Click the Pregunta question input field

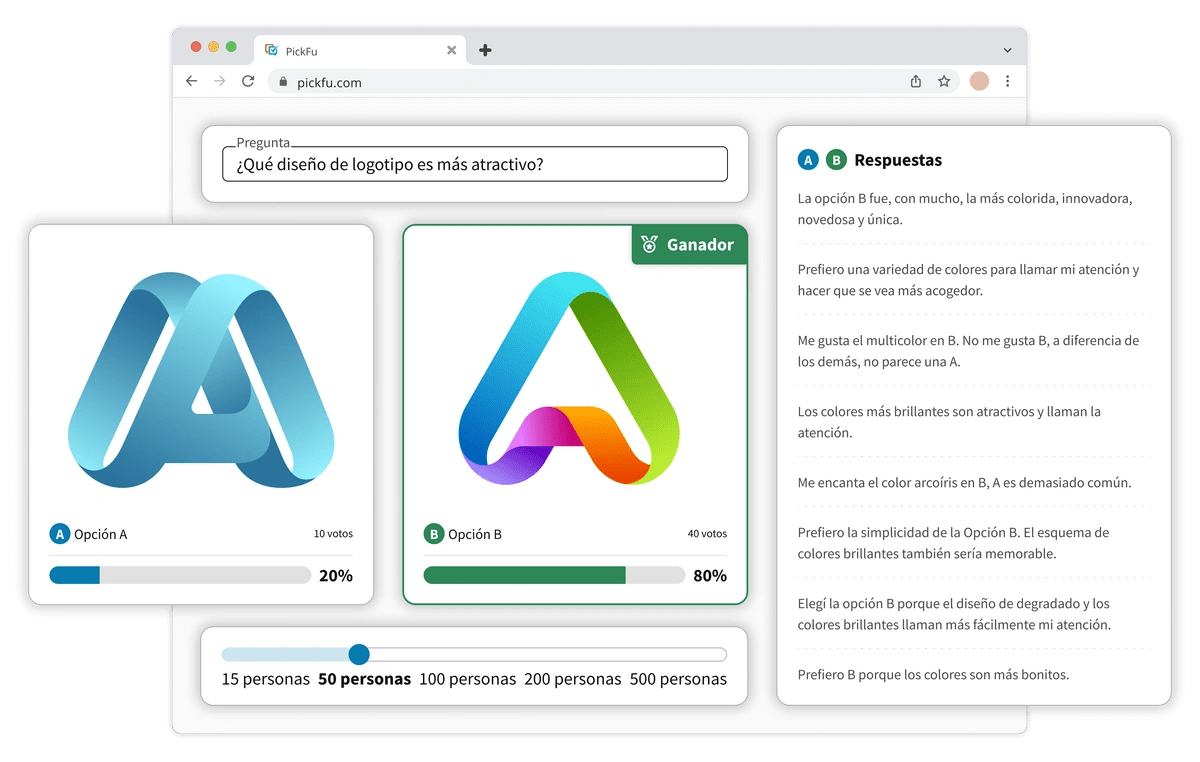[x=475, y=164]
